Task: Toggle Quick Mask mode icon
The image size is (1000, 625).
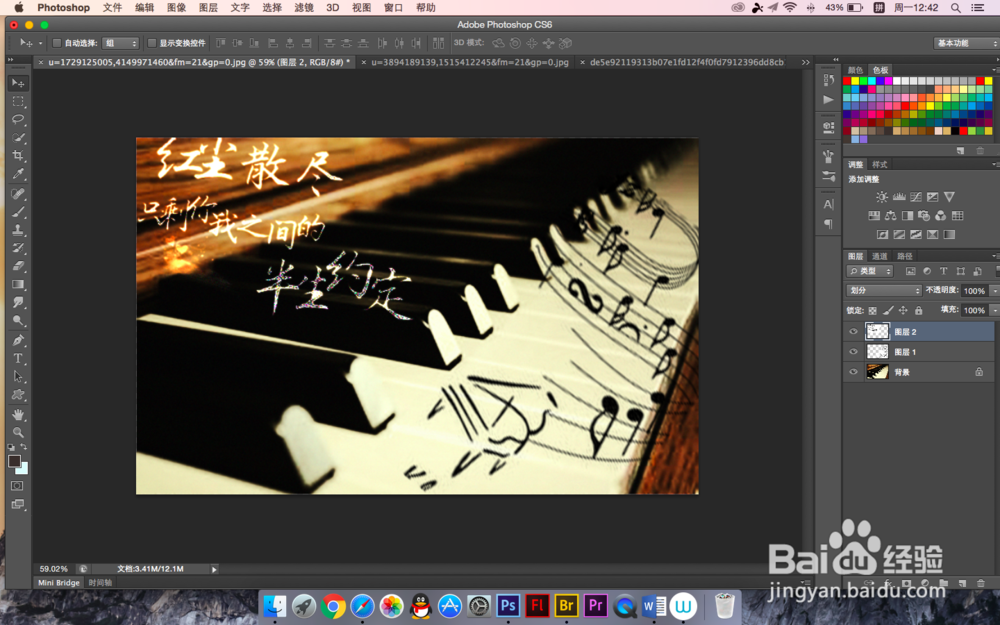Action: (x=17, y=486)
